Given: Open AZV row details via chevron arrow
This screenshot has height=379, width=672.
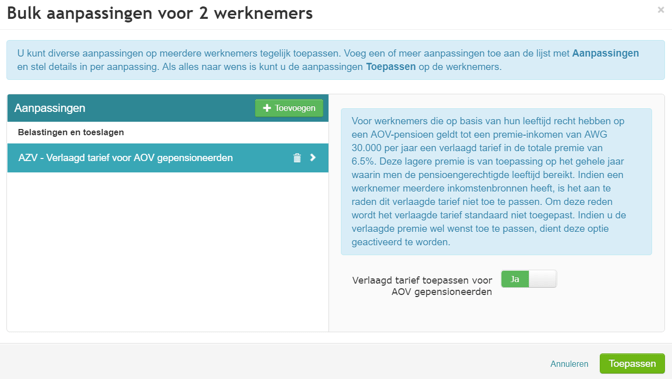Looking at the screenshot, I should coord(313,158).
